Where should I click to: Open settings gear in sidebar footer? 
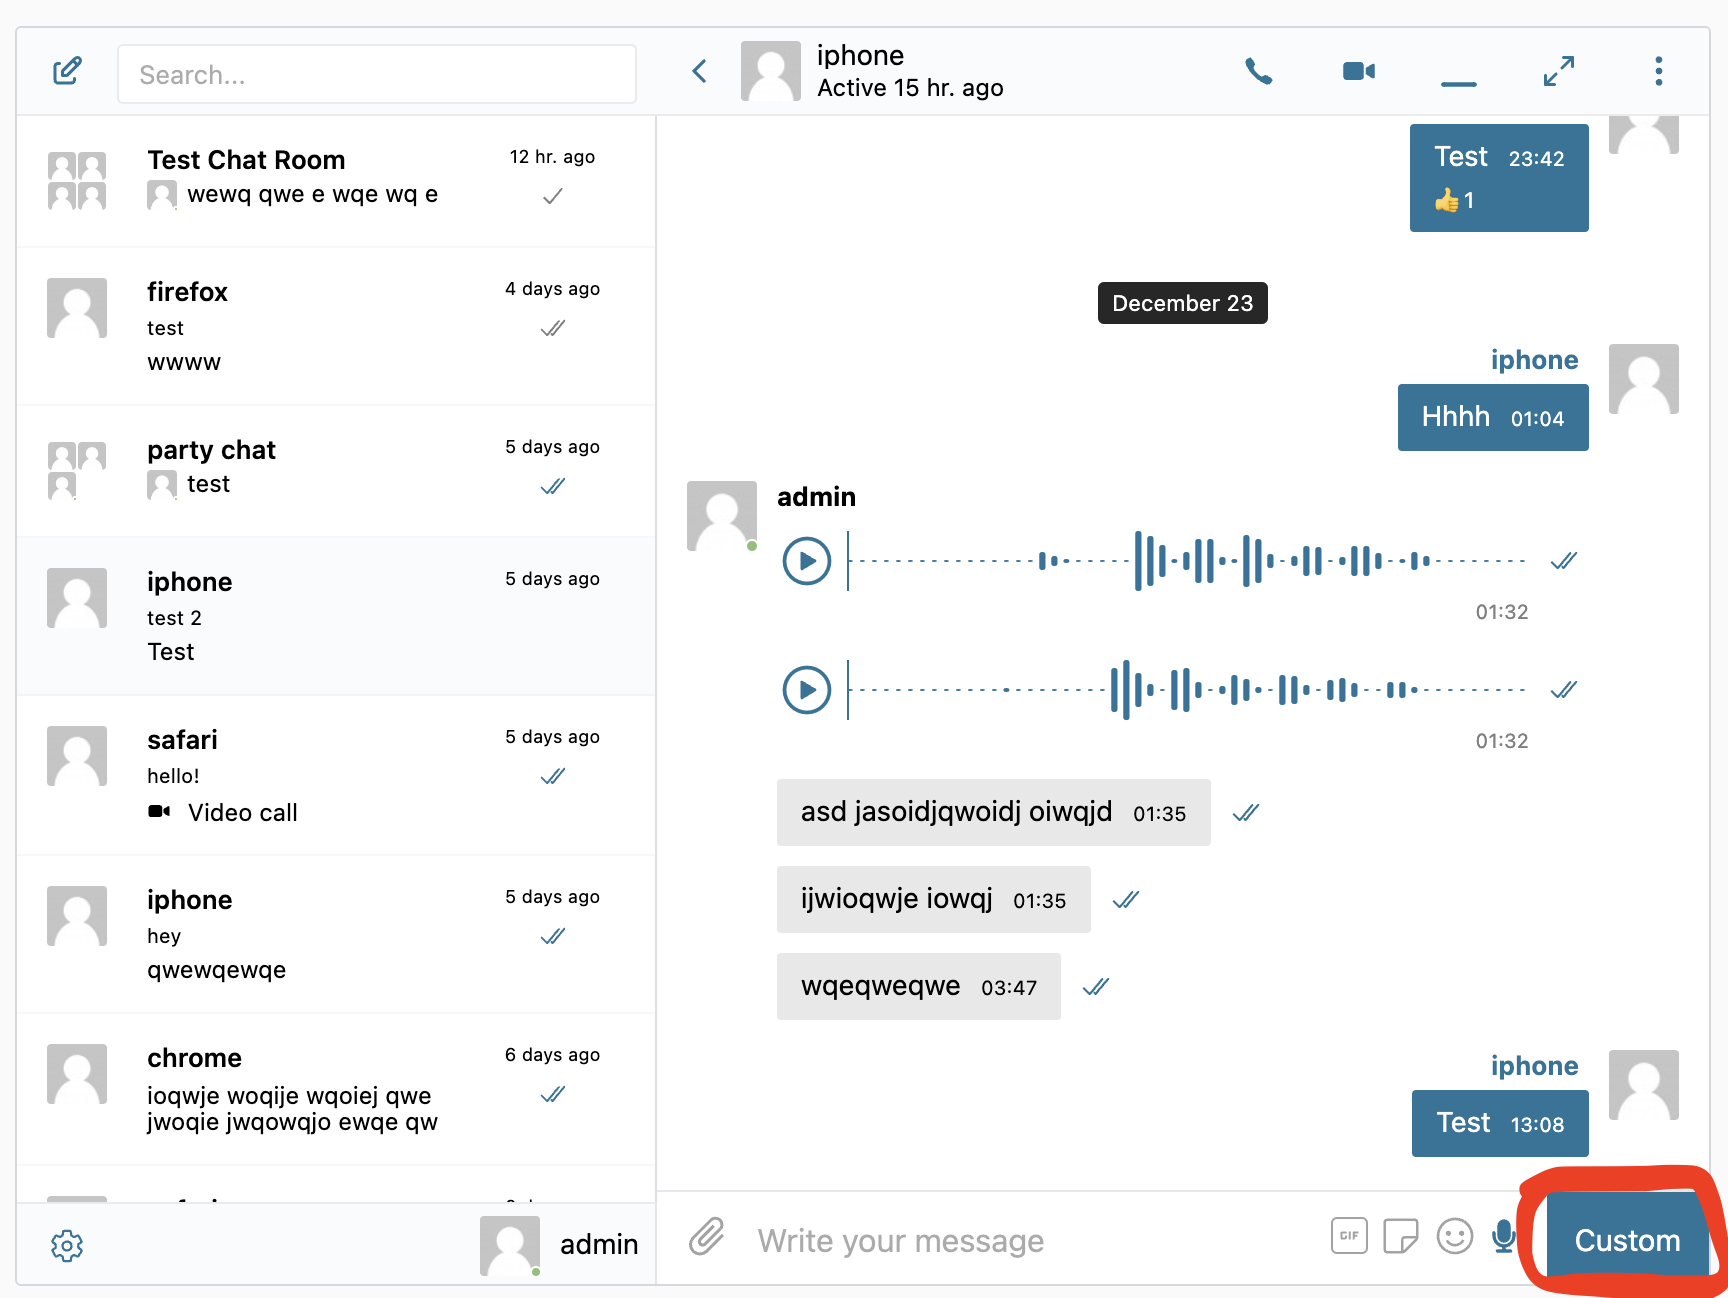(67, 1245)
